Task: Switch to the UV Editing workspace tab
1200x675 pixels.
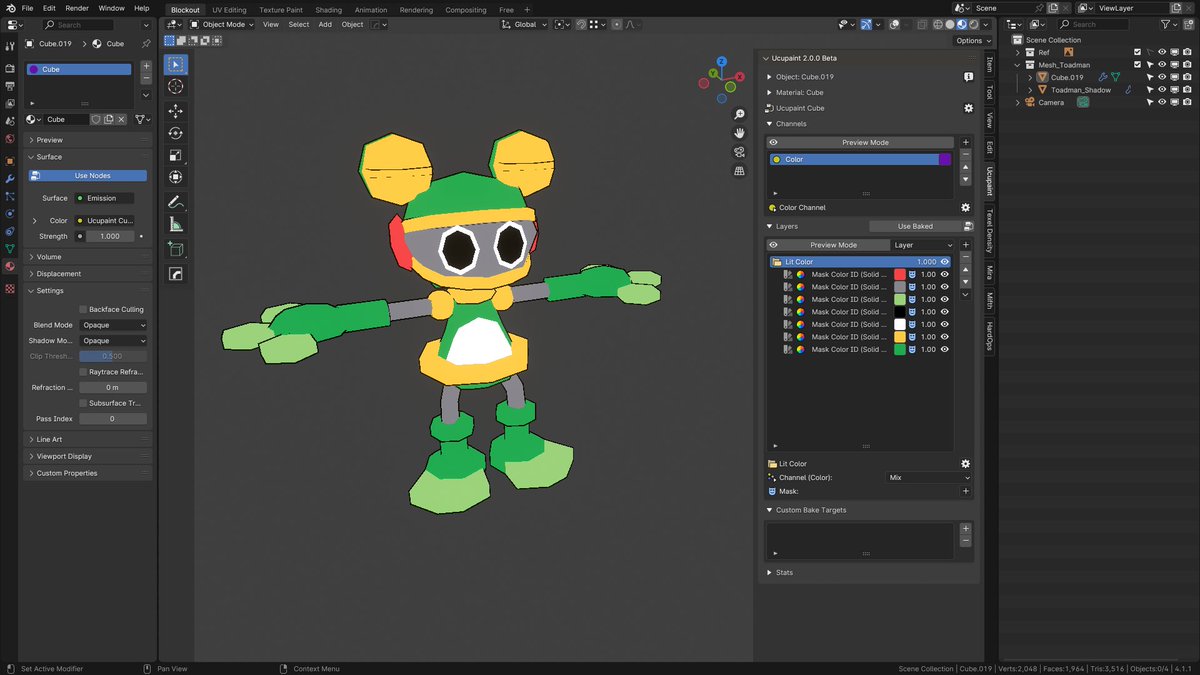Action: coord(229,10)
